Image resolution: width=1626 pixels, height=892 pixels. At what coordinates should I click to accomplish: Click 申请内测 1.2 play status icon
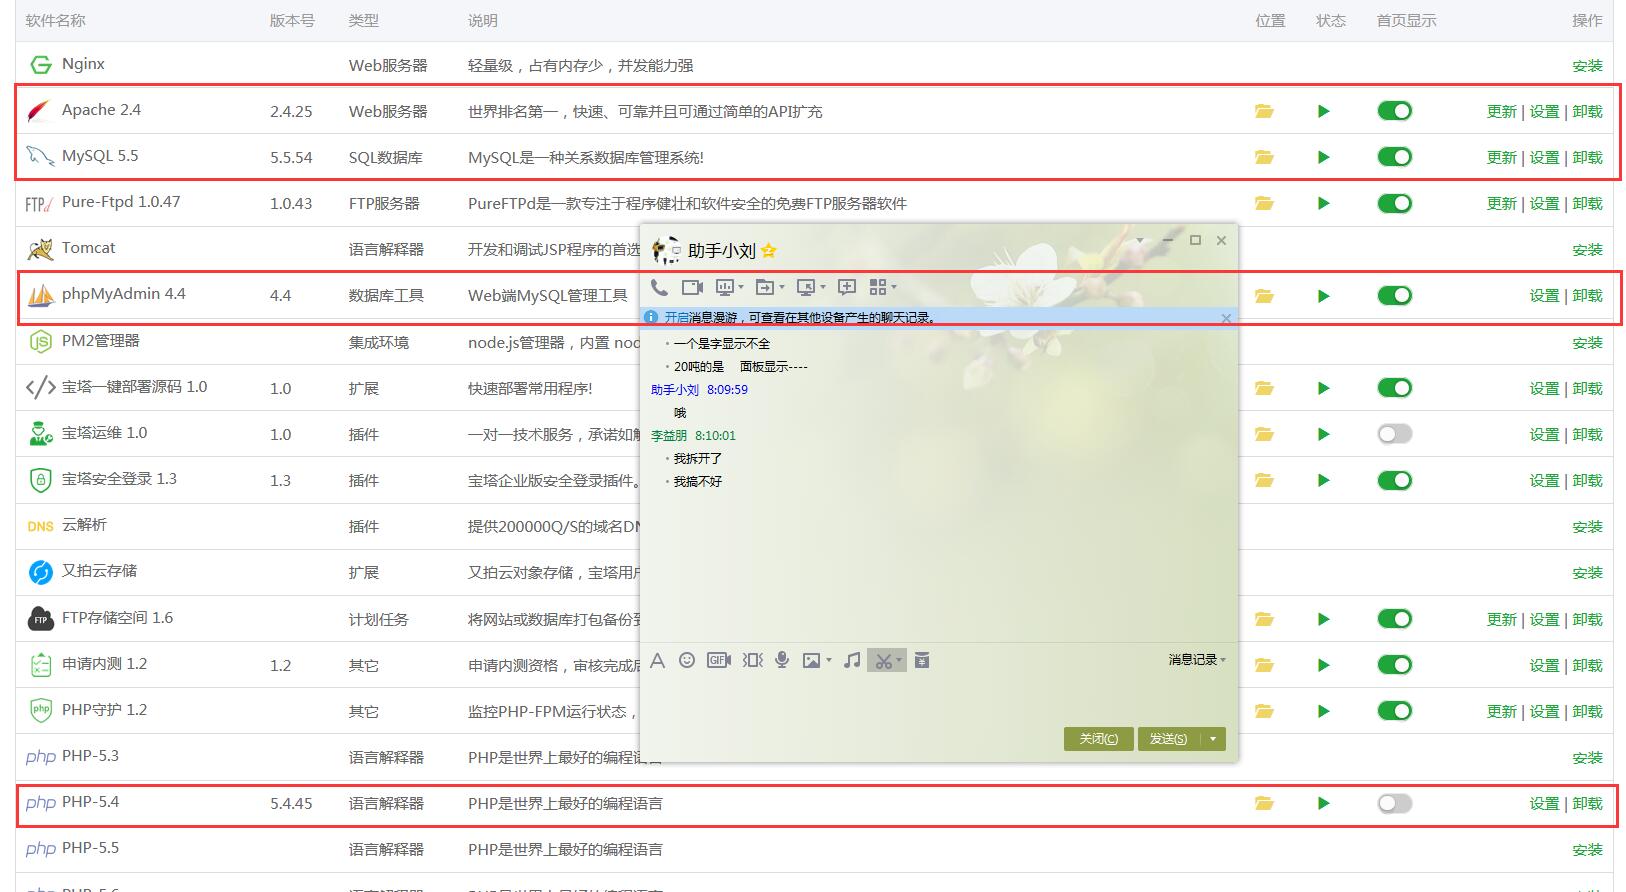pos(1324,665)
